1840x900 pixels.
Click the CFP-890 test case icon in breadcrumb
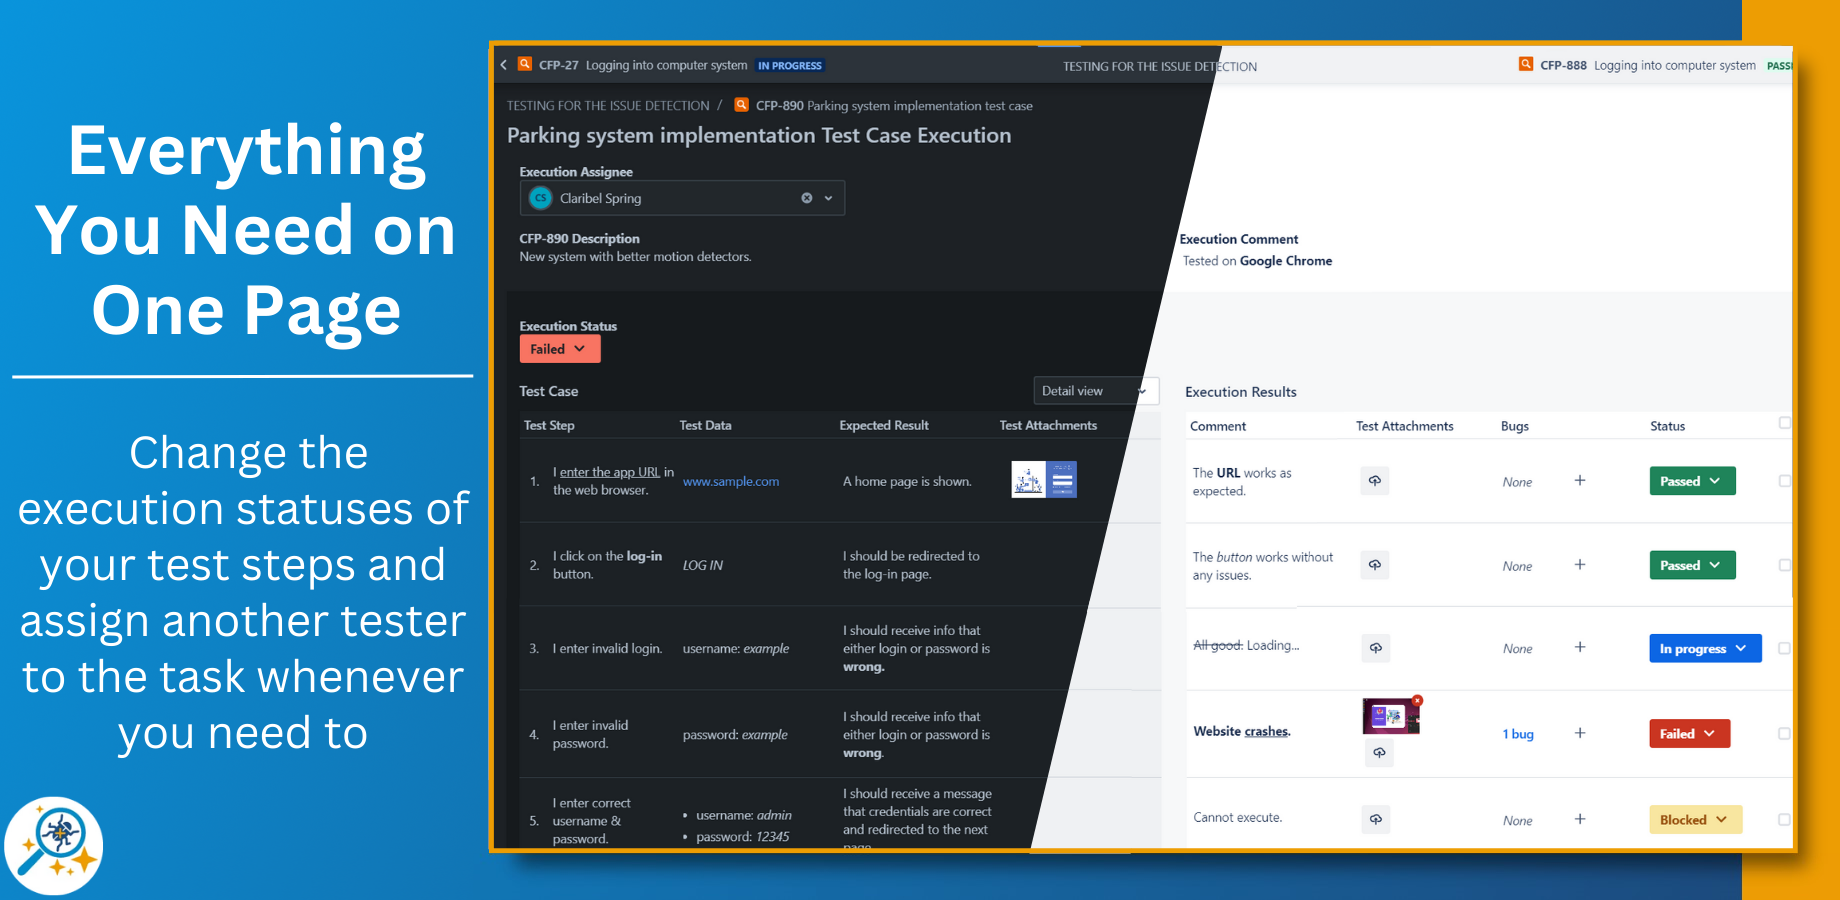point(741,105)
